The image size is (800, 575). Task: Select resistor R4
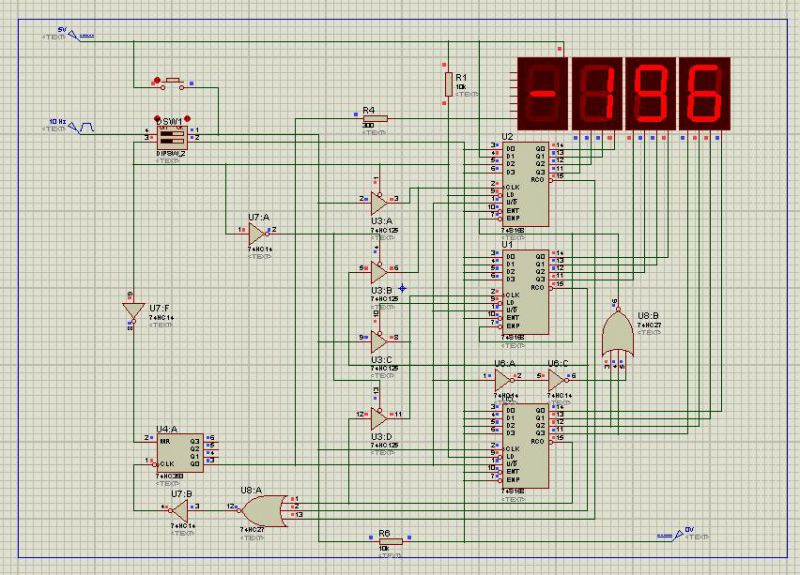coord(375,119)
